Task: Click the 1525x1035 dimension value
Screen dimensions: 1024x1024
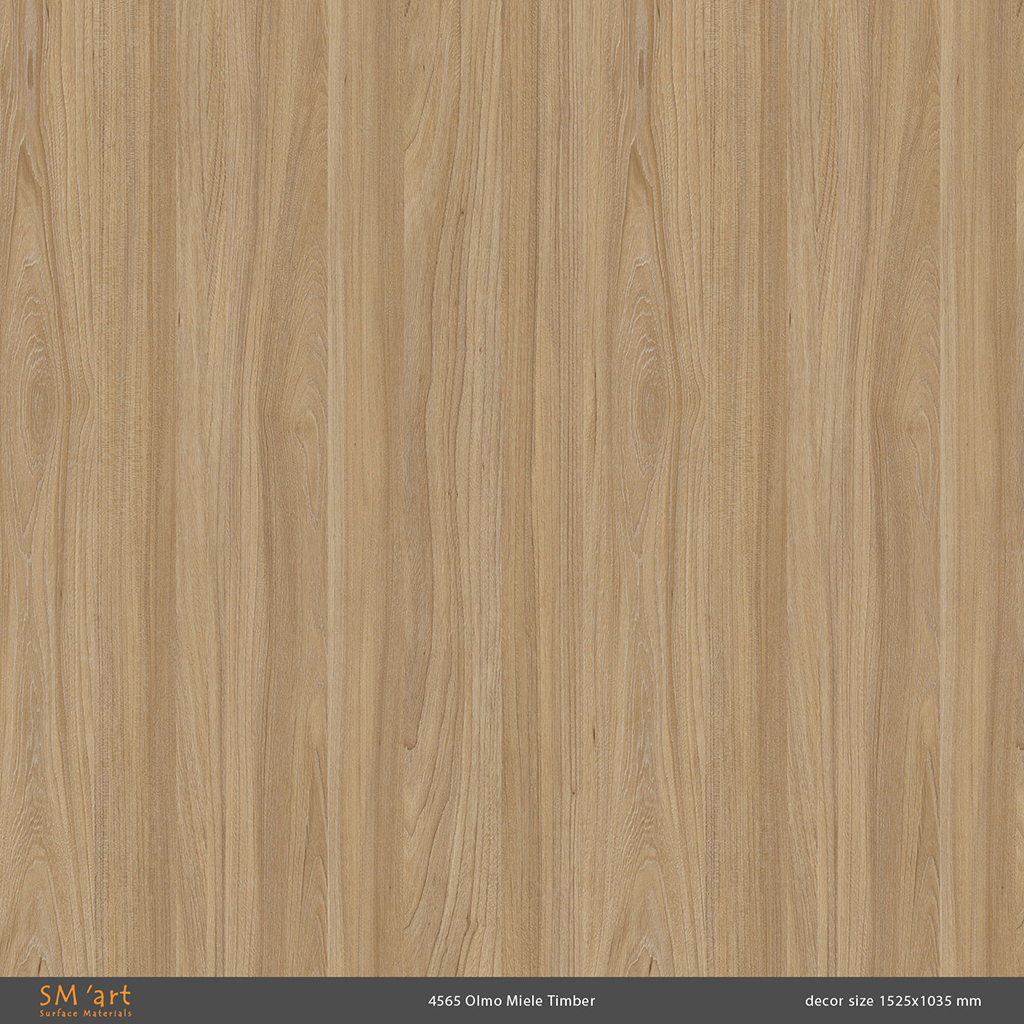Action: [x=914, y=1001]
